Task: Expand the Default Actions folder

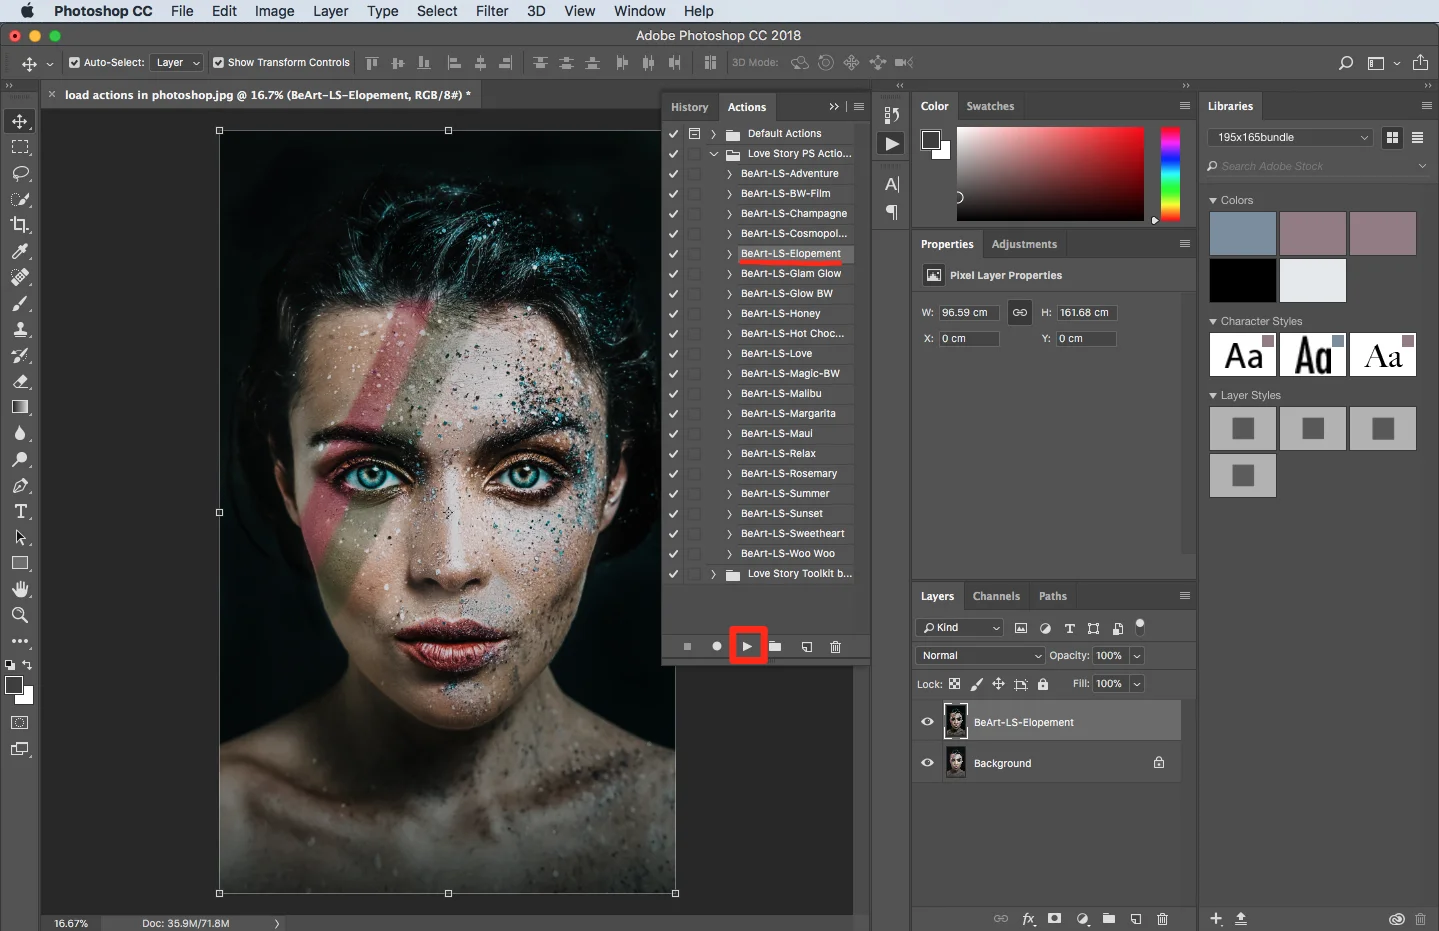Action: [713, 134]
